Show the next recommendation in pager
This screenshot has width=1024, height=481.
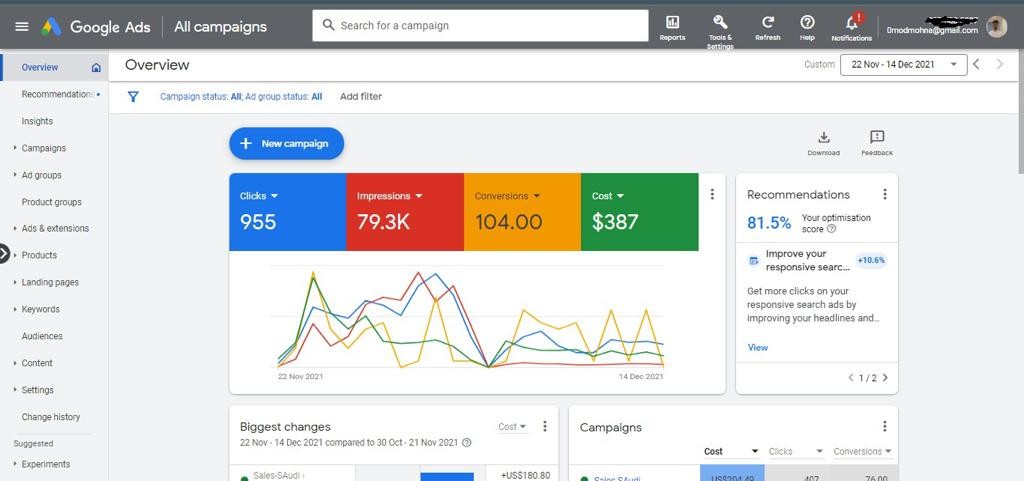[x=885, y=378]
